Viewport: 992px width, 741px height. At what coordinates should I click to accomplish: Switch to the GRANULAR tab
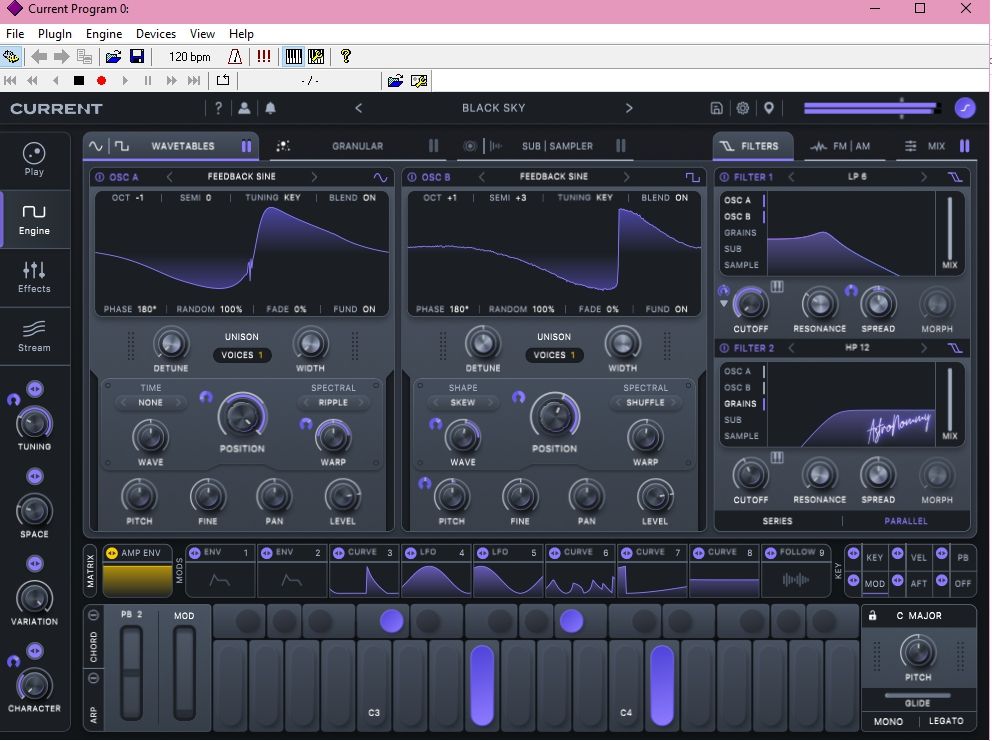pyautogui.click(x=357, y=146)
